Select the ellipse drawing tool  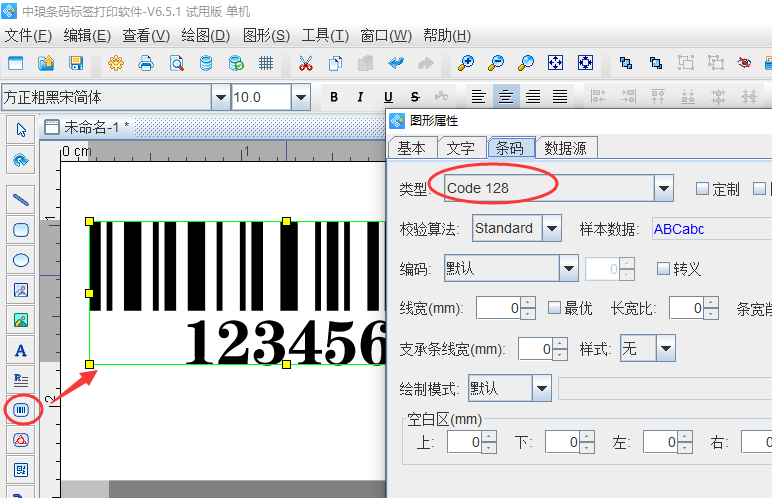click(x=21, y=260)
